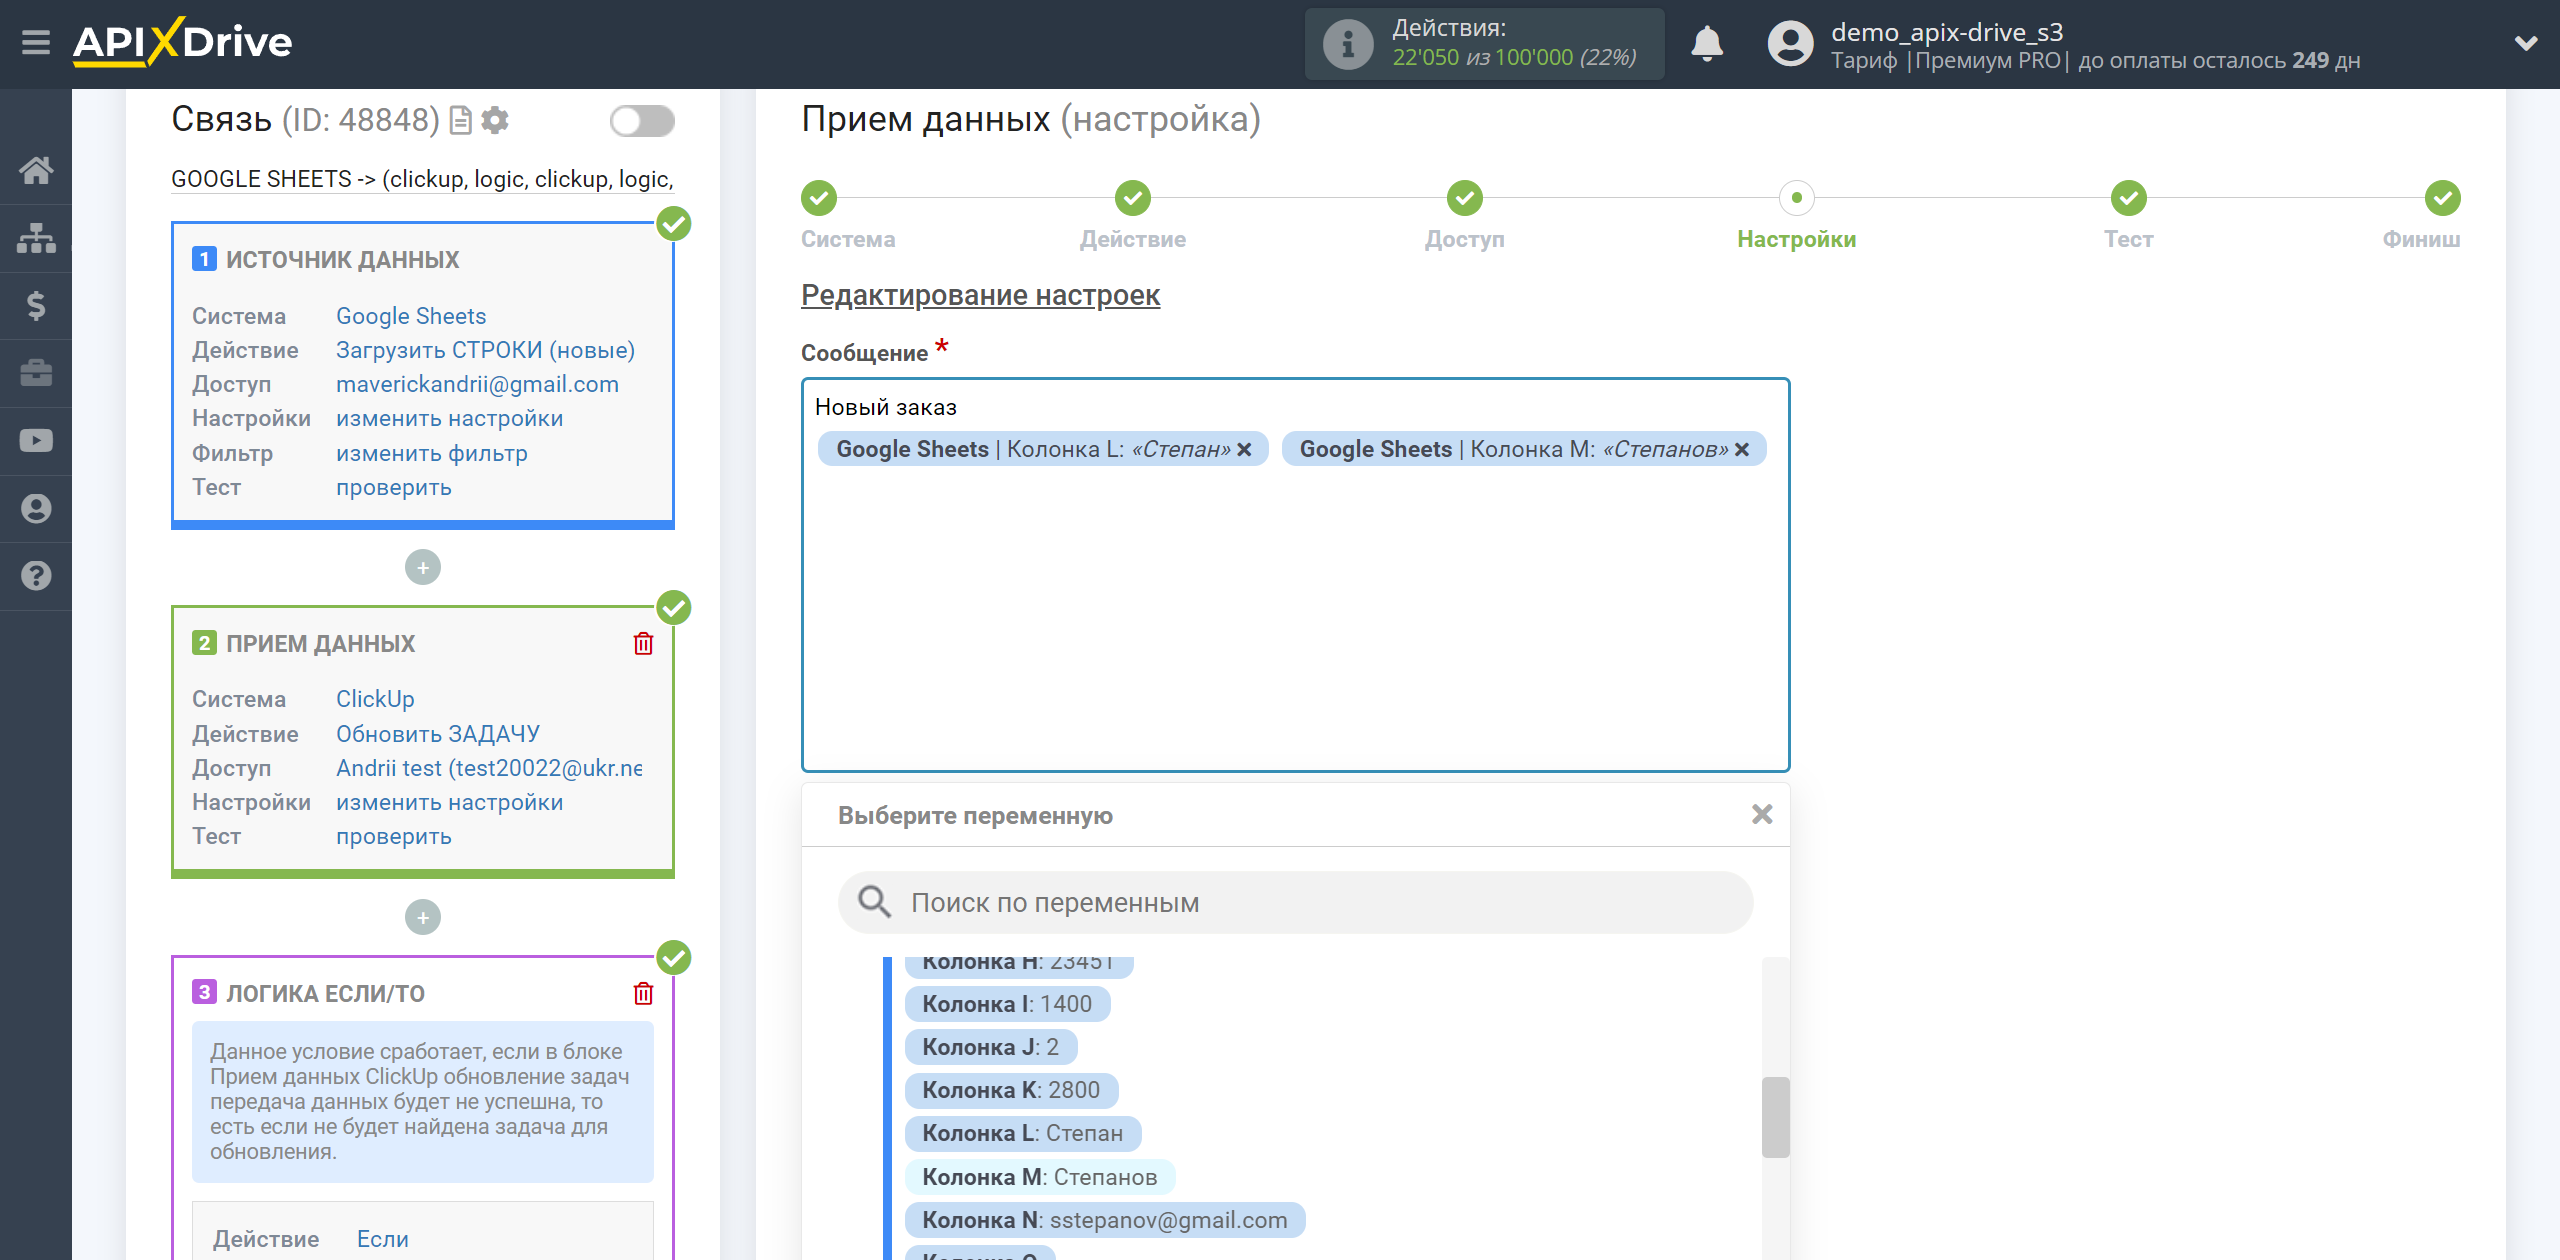Delete the ПРИЕМ ДАННЫХ block
The width and height of the screenshot is (2560, 1260).
point(643,643)
